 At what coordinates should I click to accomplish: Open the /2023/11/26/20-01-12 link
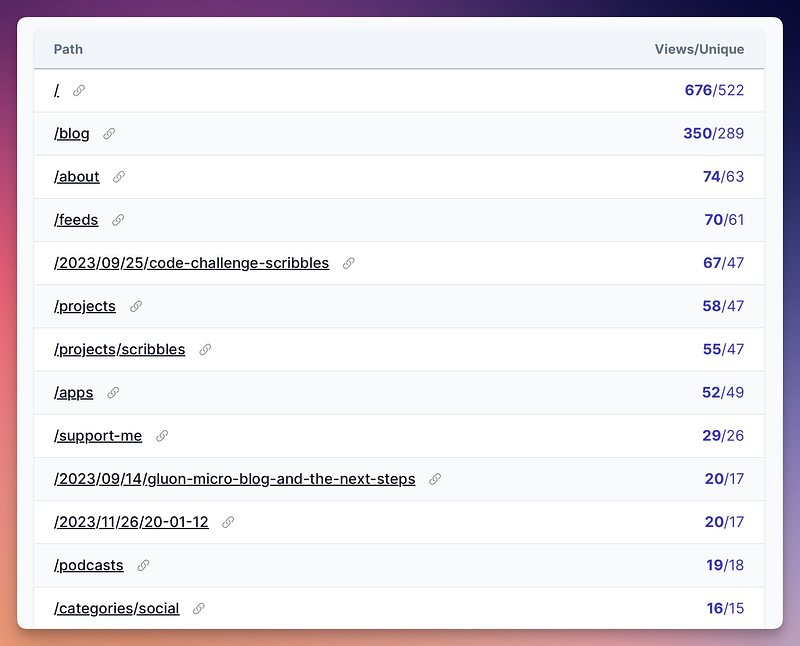click(131, 522)
